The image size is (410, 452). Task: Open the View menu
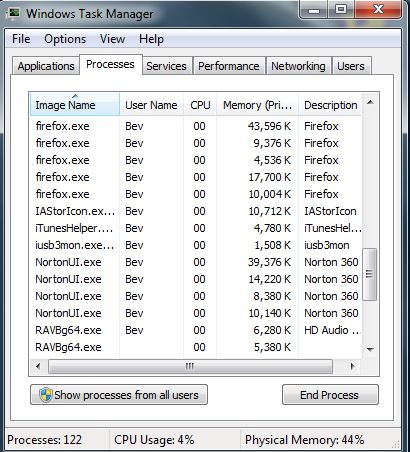(x=112, y=39)
